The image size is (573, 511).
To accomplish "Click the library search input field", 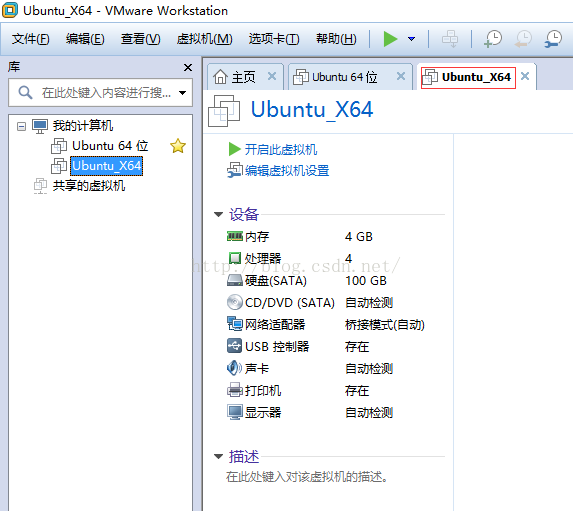I will click(100, 93).
